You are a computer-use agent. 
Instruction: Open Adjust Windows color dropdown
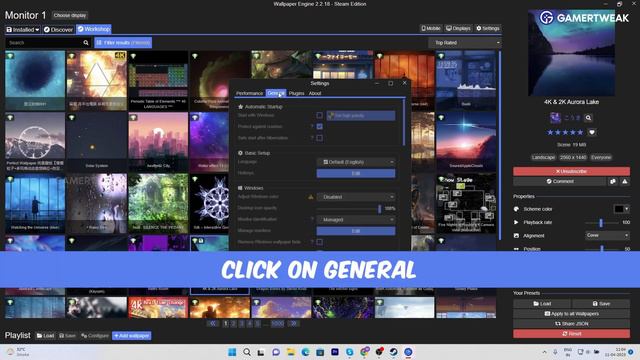click(356, 197)
